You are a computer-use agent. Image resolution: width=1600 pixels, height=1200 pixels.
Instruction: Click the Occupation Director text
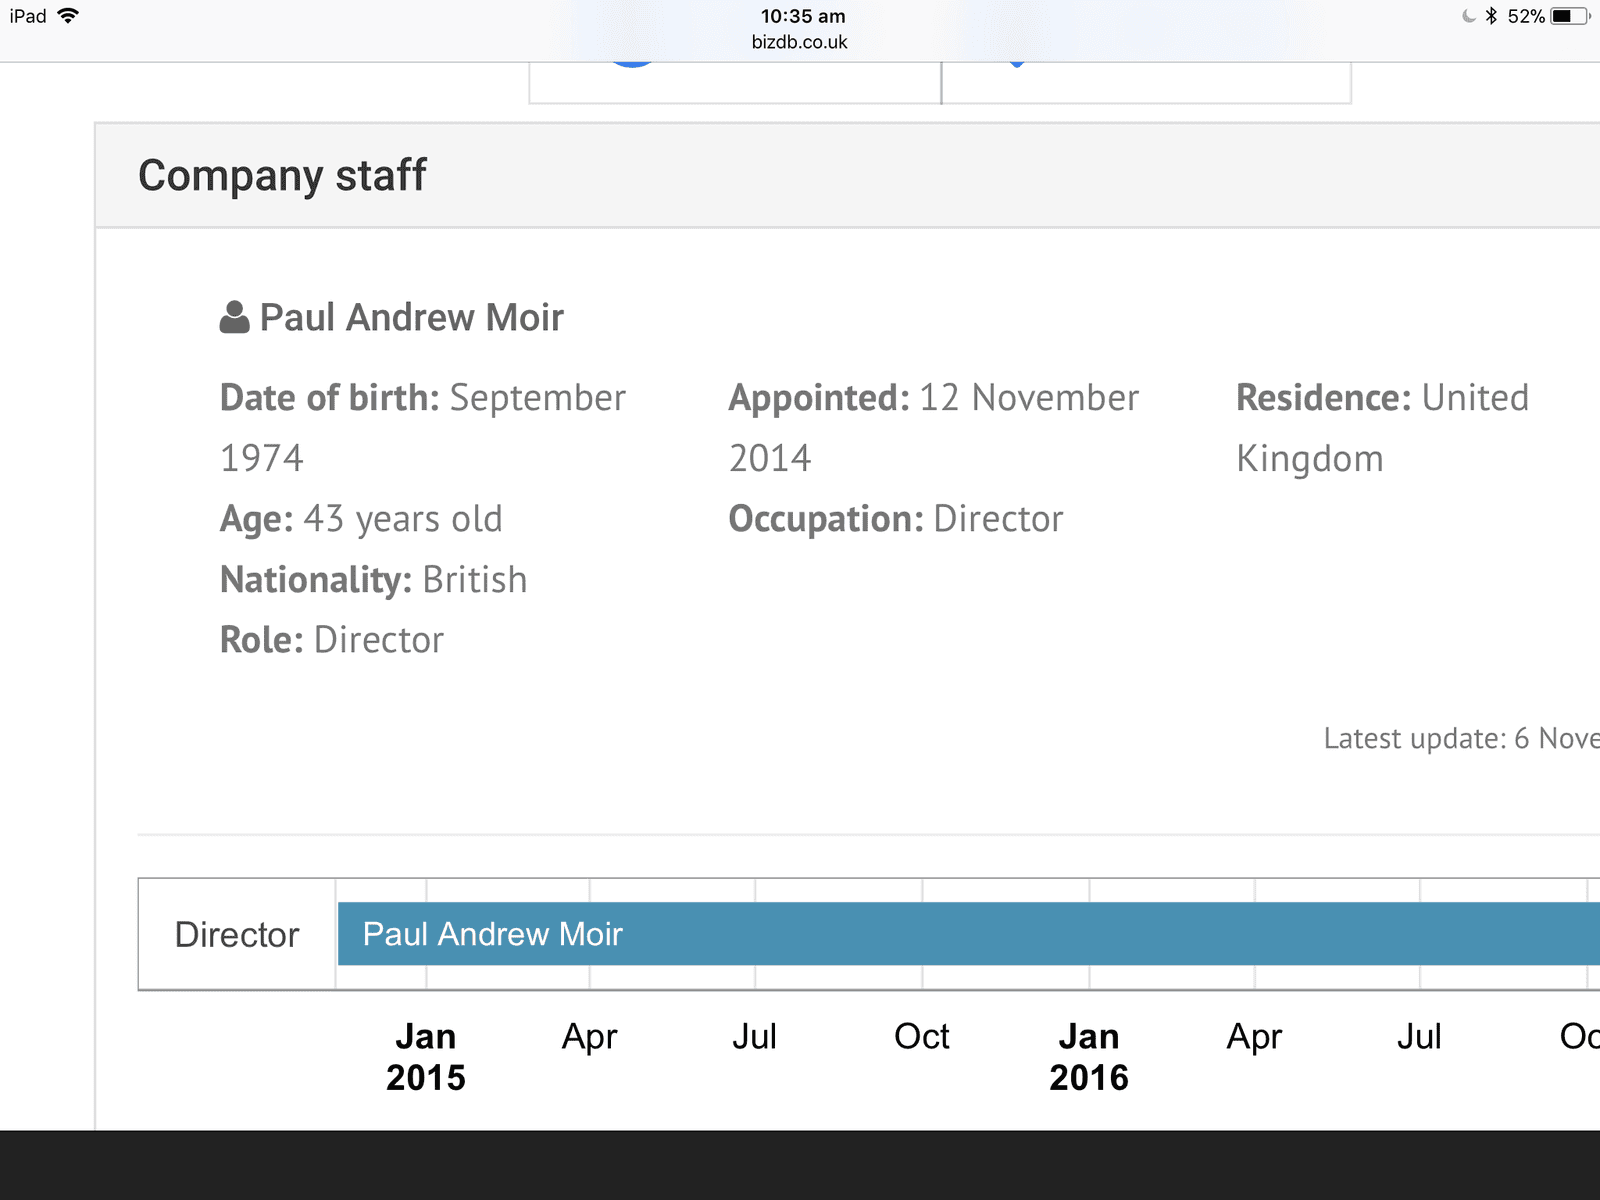896,520
